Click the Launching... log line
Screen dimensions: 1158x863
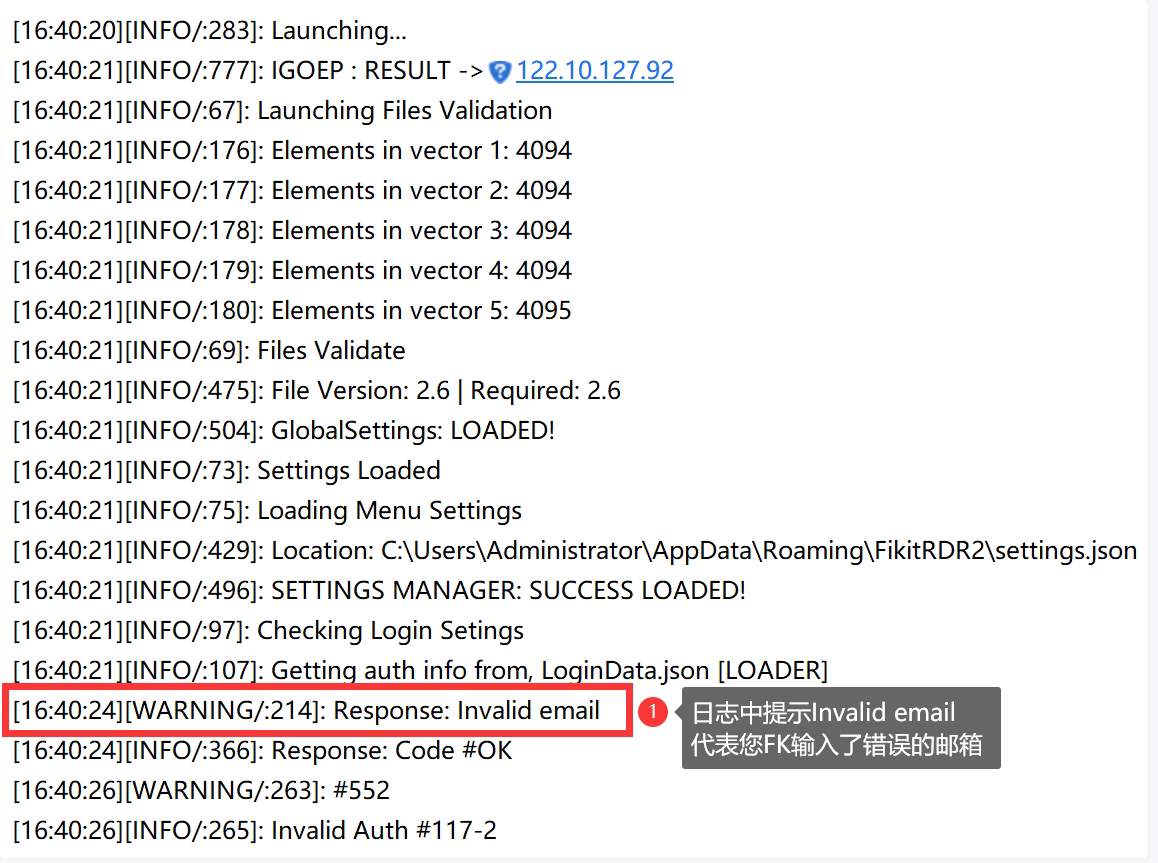pos(210,30)
